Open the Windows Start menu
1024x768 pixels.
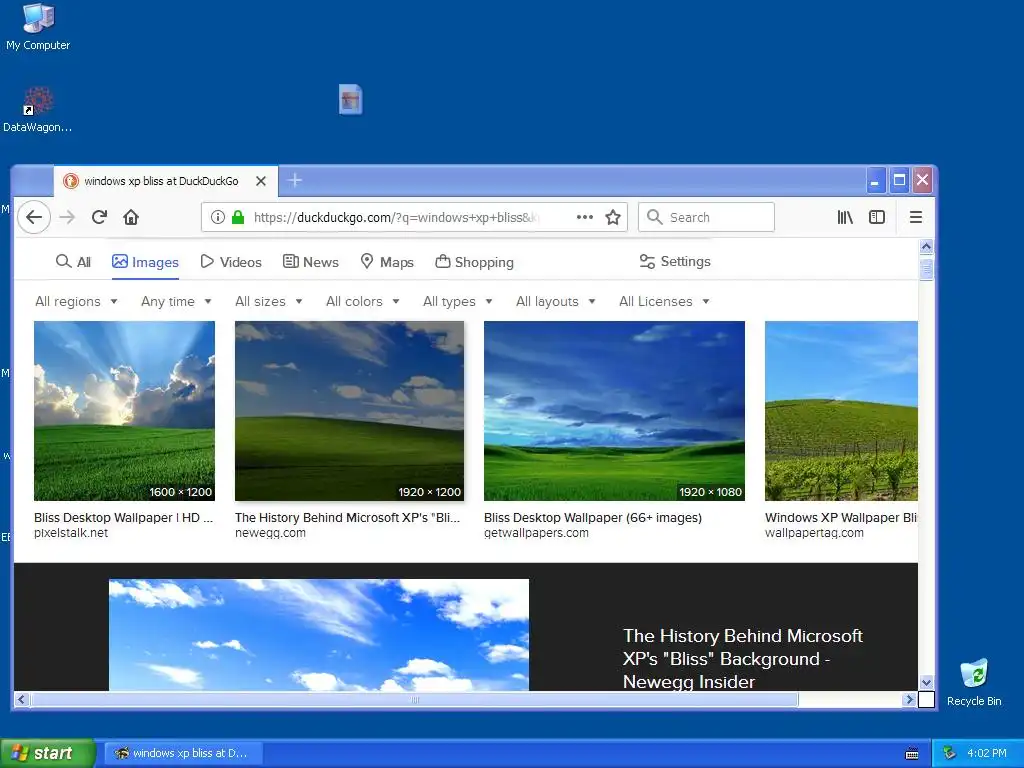point(48,753)
